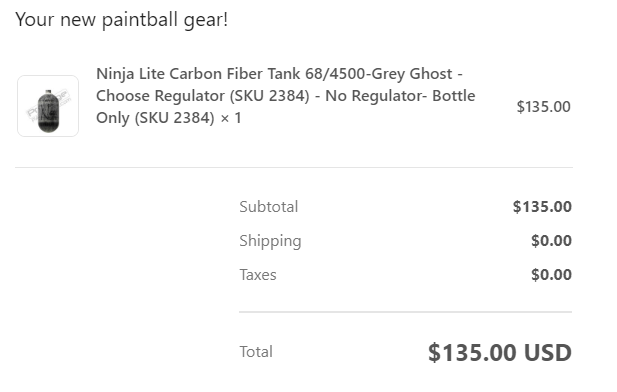Click the "No Regulator- Bottle" text line

[400, 96]
